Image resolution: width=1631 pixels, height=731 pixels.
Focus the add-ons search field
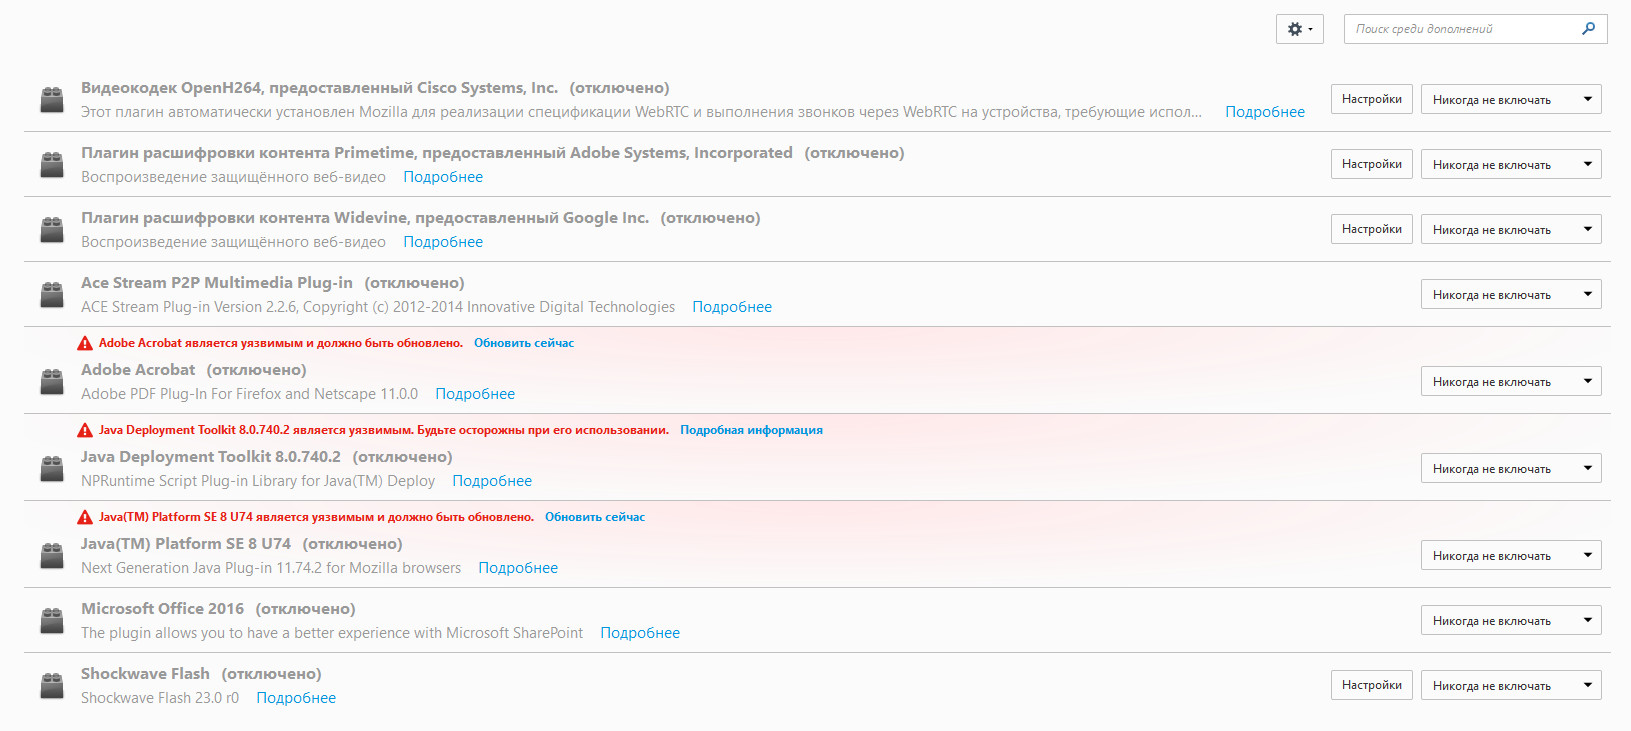pos(1460,29)
